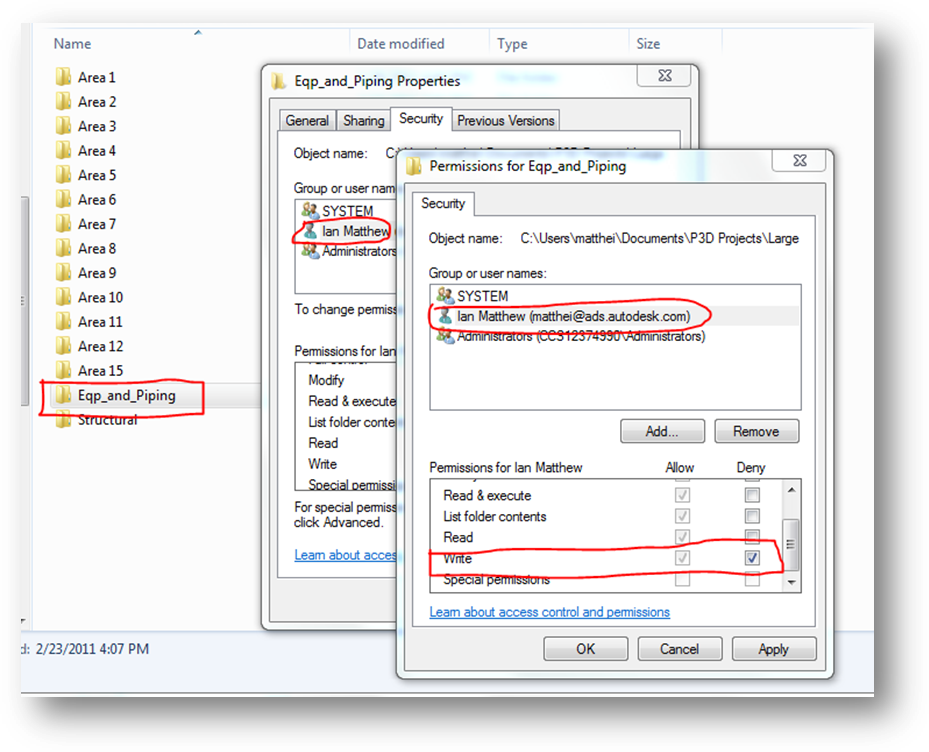
Task: Select Security tab in Permissions dialog
Action: (x=443, y=203)
